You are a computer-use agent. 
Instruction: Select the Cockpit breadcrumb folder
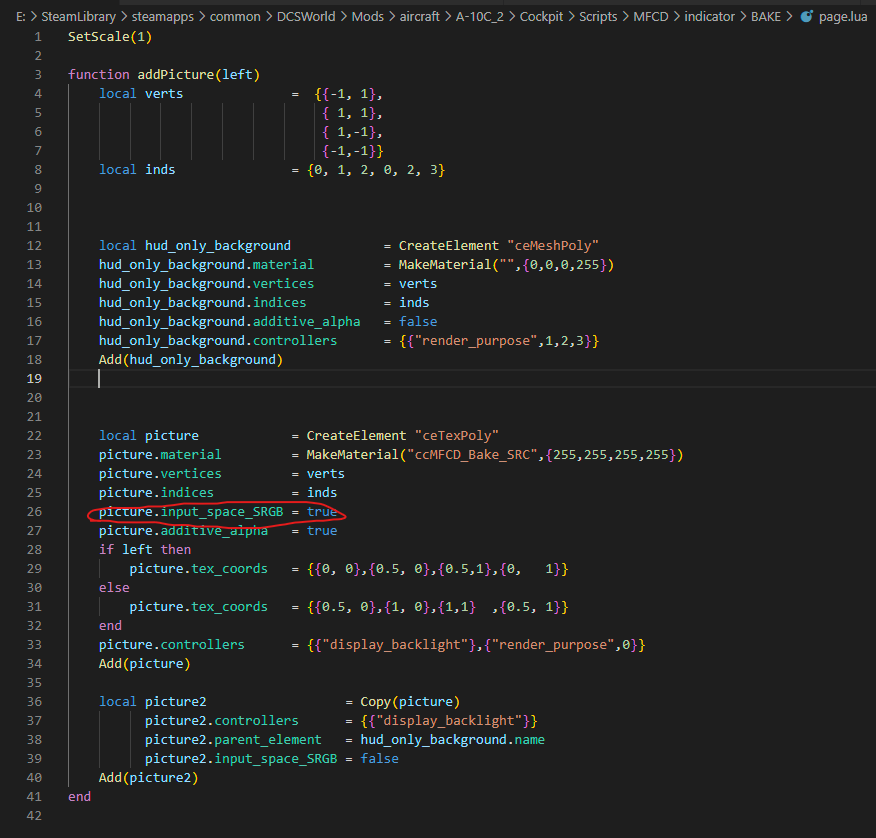tap(541, 17)
